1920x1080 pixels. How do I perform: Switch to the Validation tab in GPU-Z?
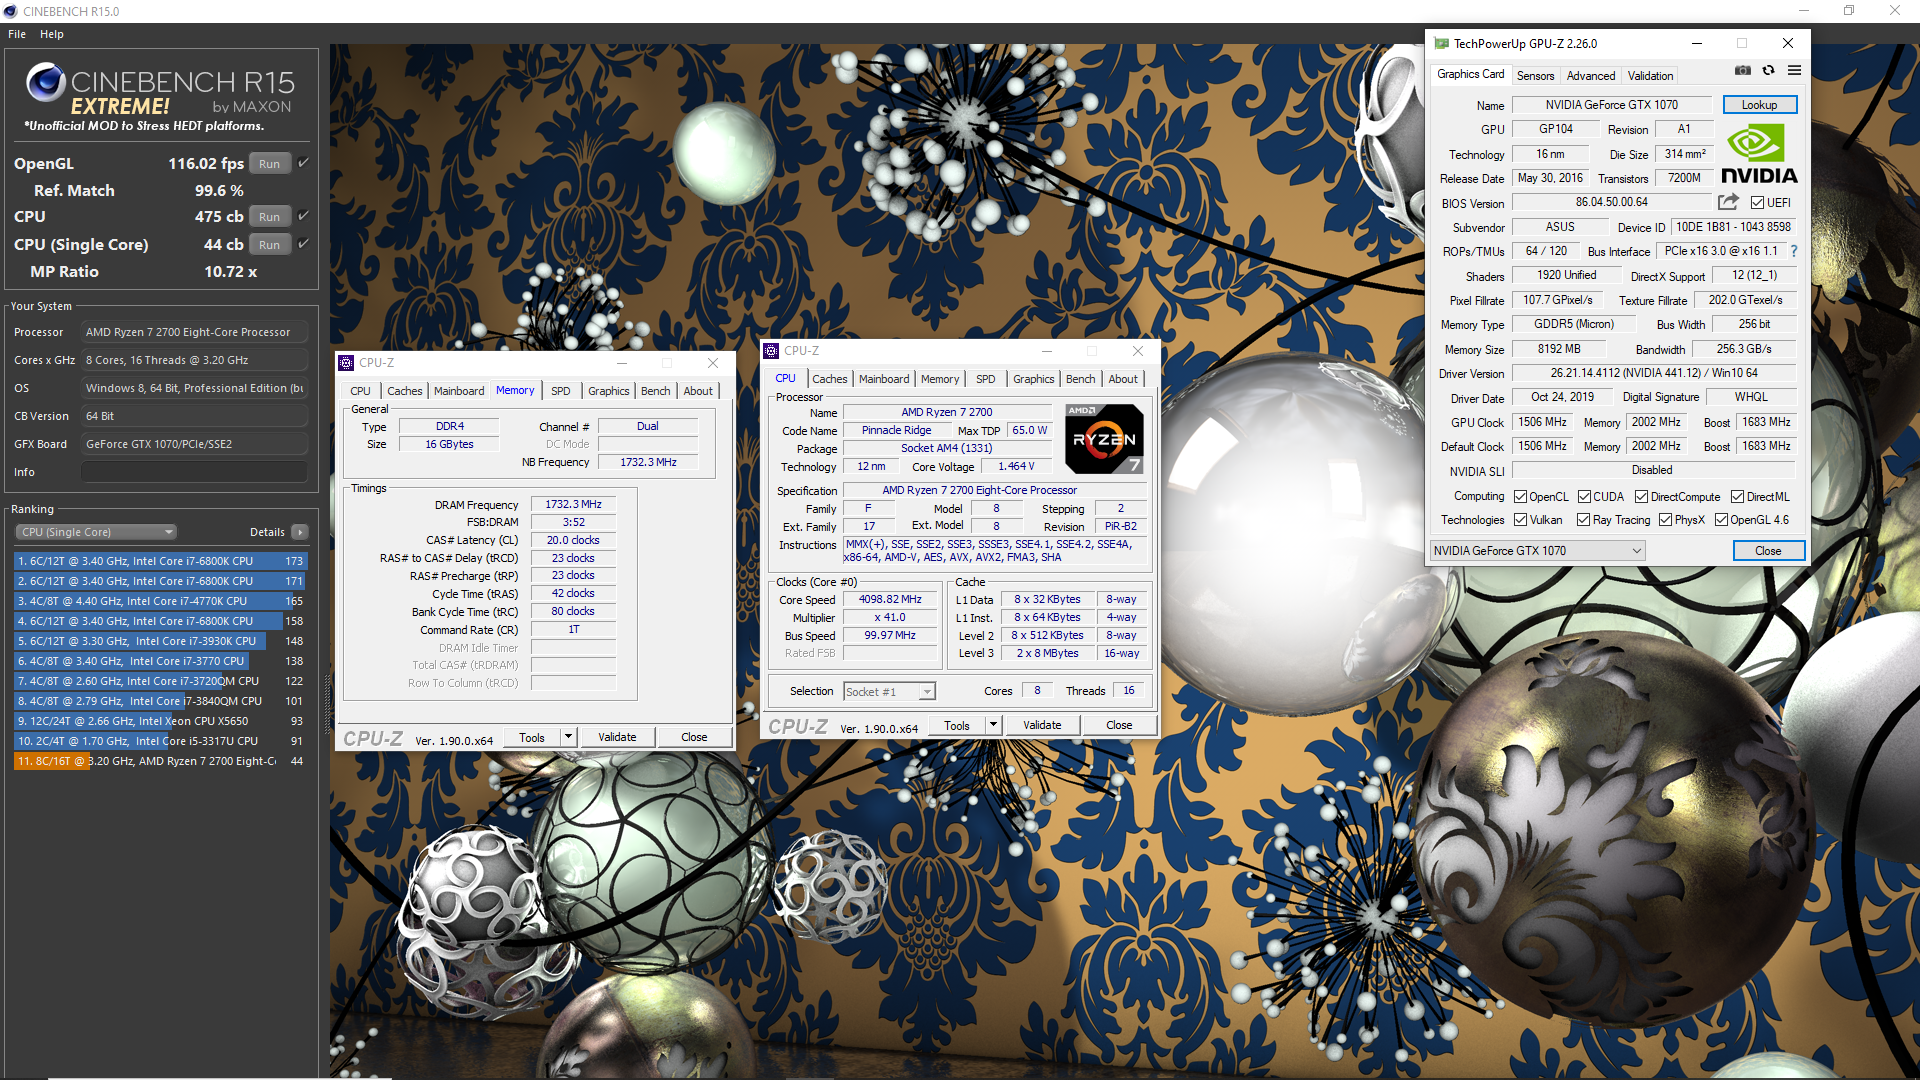tap(1649, 76)
